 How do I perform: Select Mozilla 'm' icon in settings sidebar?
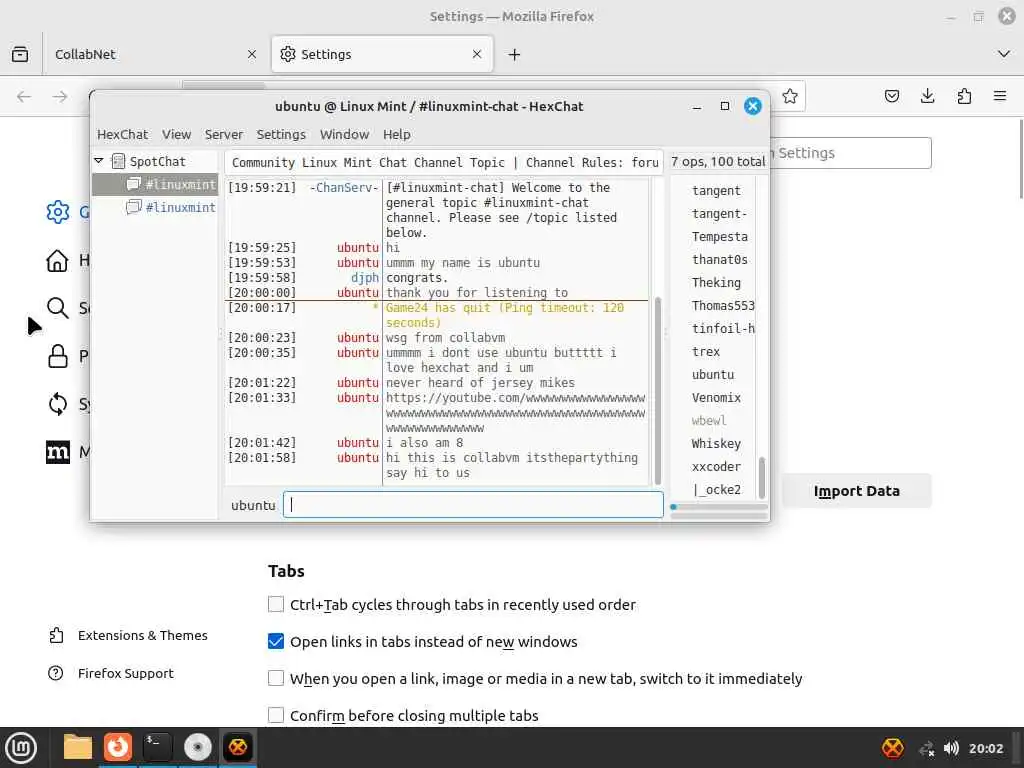tap(57, 452)
